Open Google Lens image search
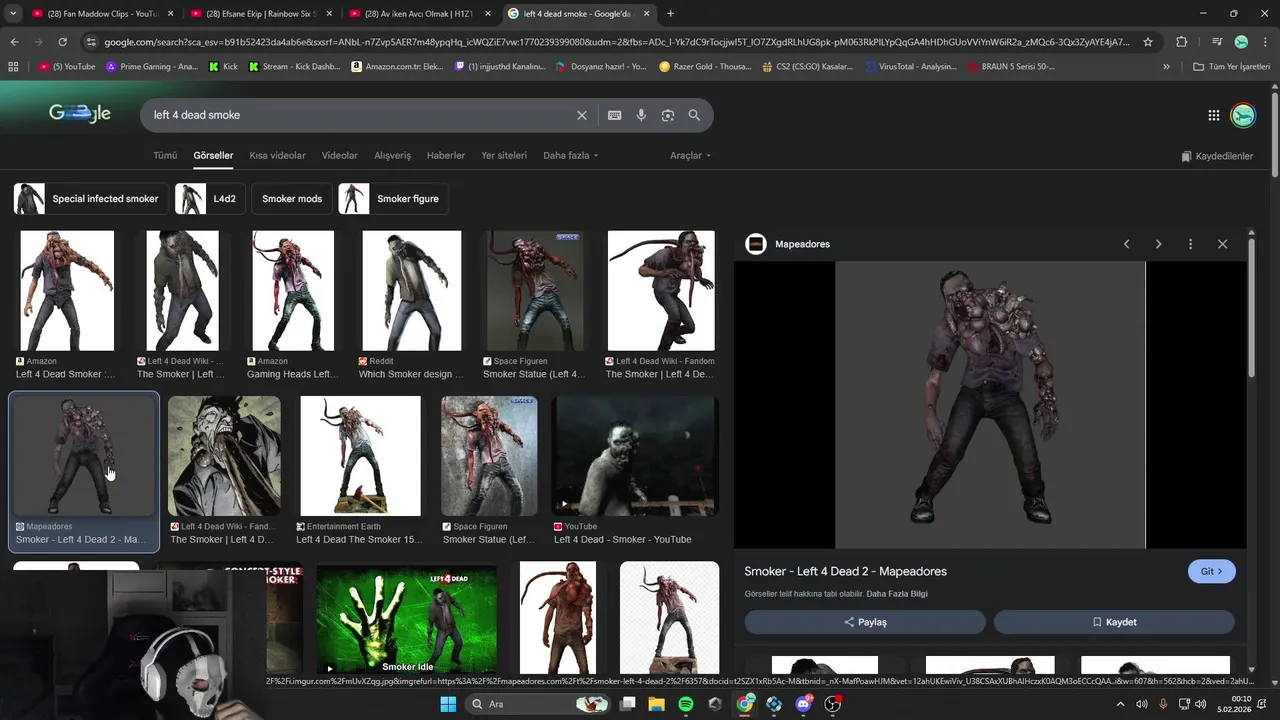The image size is (1280, 720). point(668,115)
